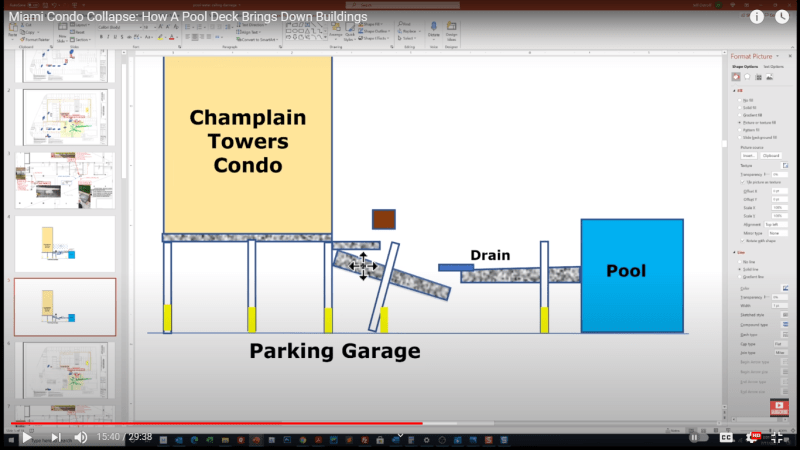
Task: Click the YouTube play button
Action: [x=27, y=437]
